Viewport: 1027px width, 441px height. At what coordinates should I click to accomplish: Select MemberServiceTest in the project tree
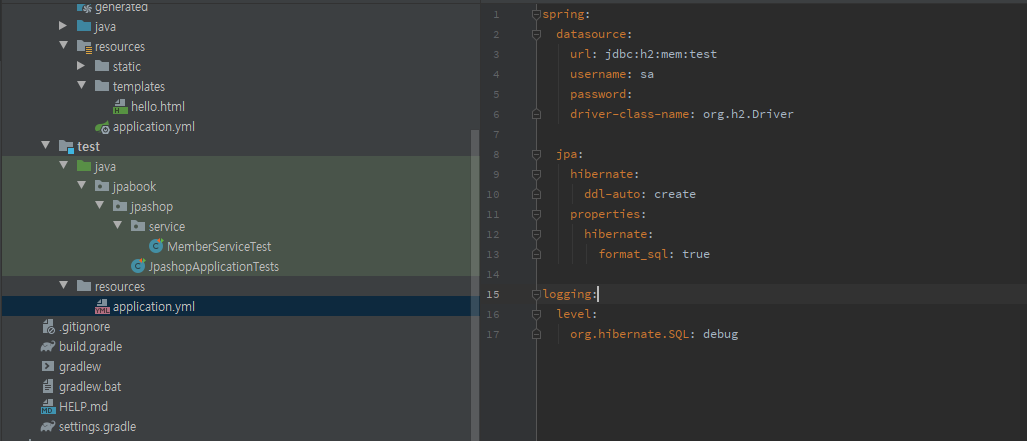[219, 246]
